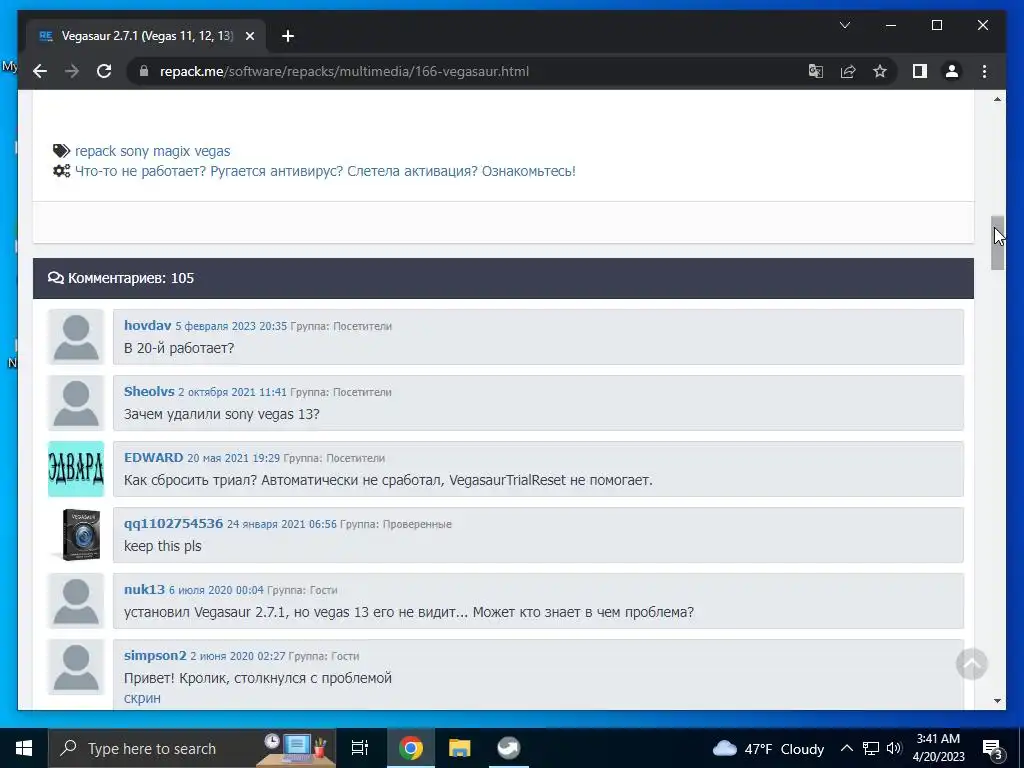Expand the tab search dropdown
Screen dimensions: 1024x768
(844, 25)
